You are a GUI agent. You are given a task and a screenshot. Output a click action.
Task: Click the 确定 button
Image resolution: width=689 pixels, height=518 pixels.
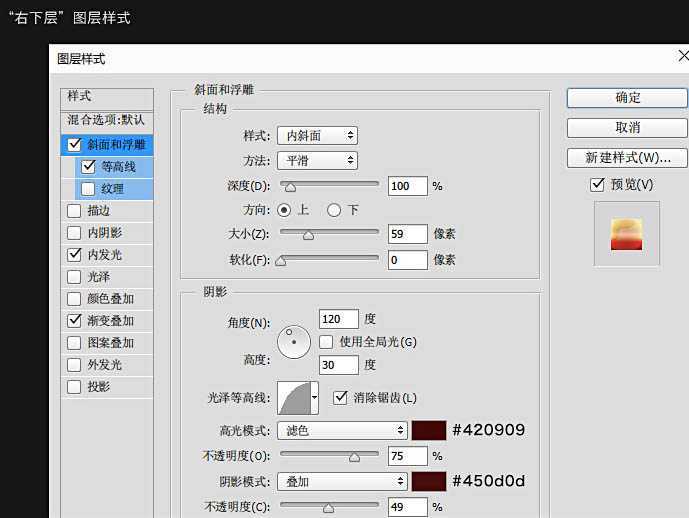click(x=627, y=98)
